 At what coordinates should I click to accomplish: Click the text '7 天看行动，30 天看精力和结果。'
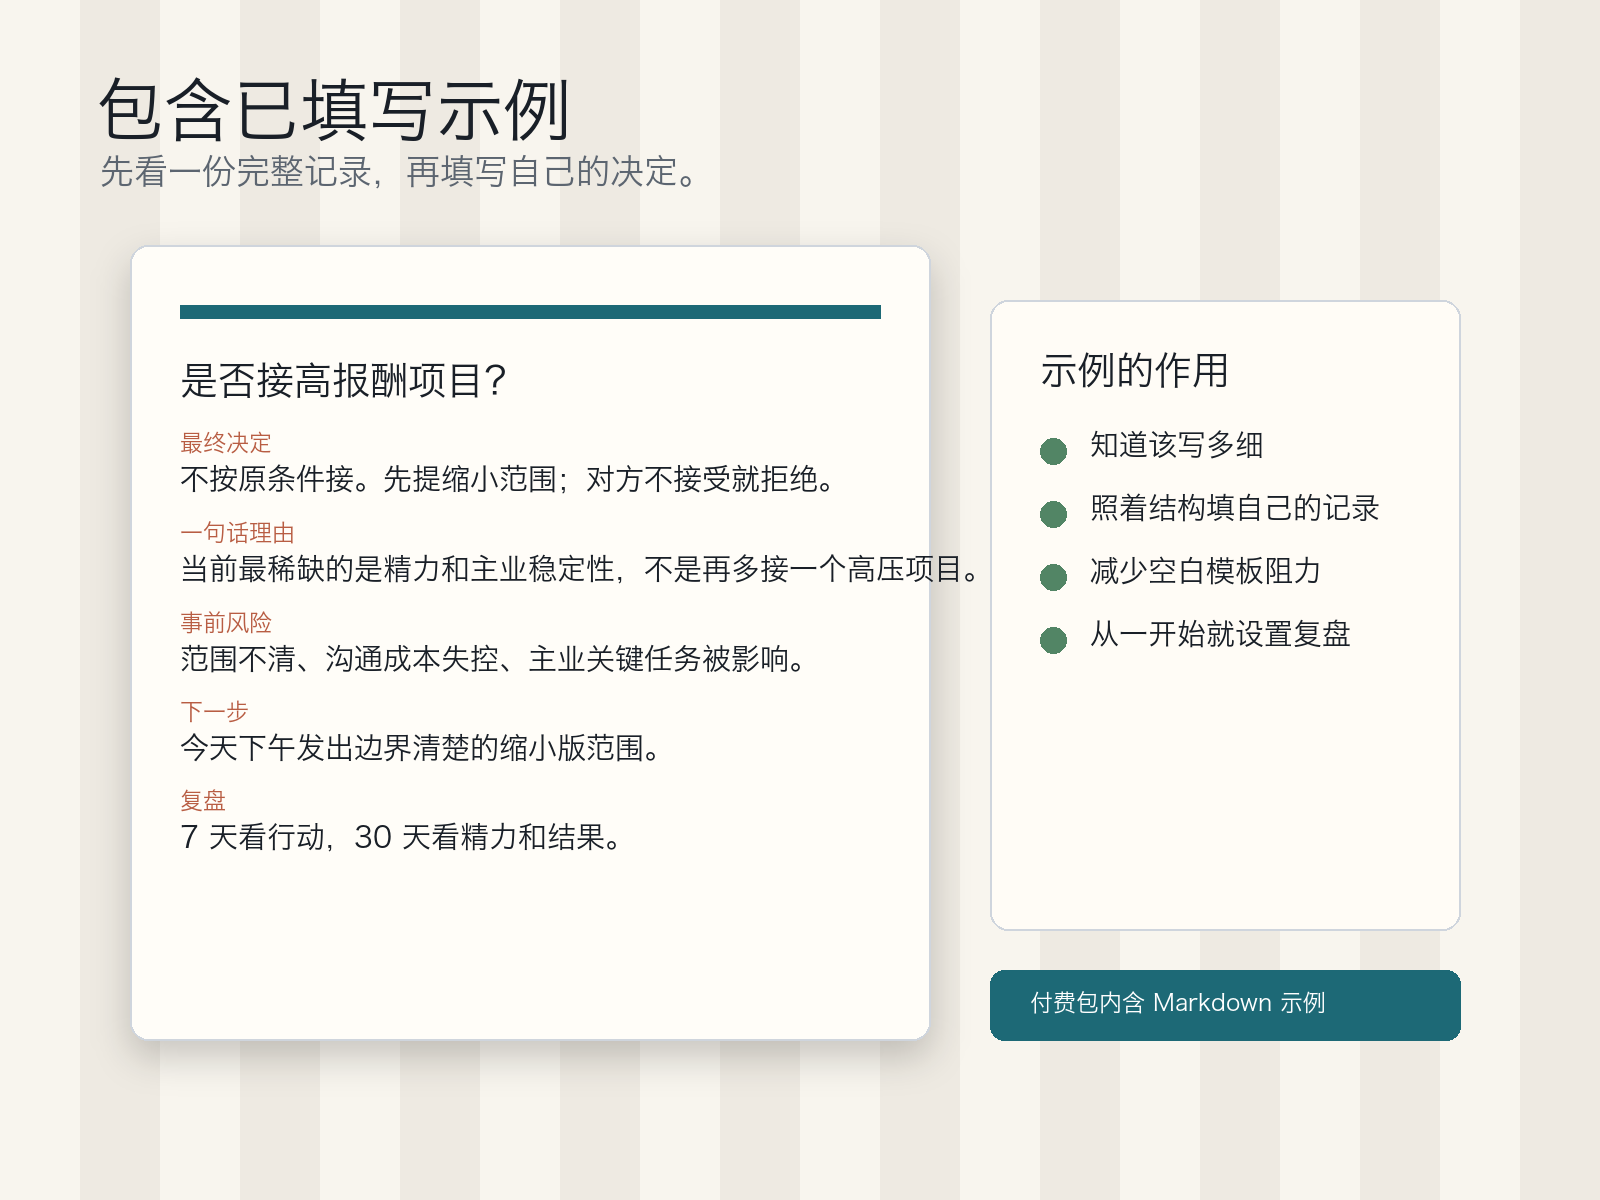point(403,836)
